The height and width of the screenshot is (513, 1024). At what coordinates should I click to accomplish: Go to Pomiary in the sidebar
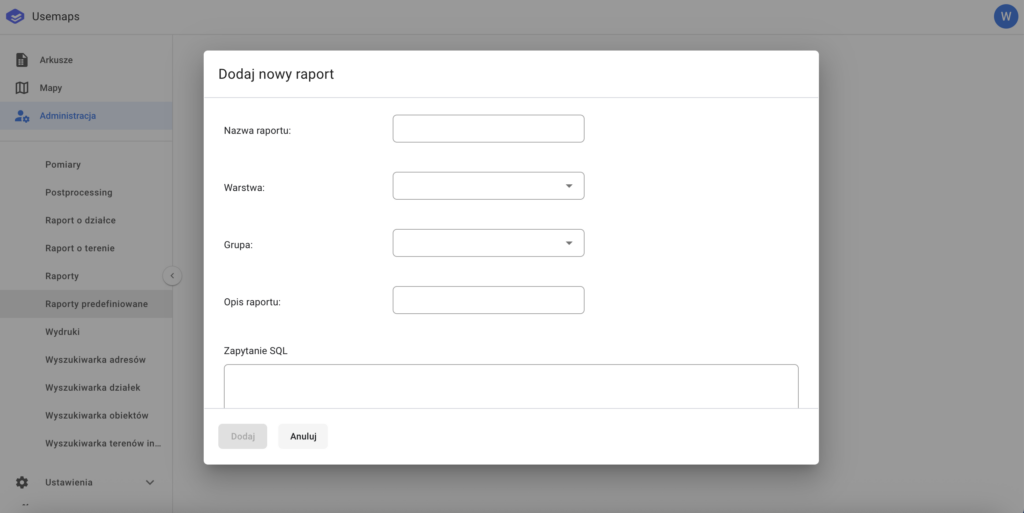point(63,164)
